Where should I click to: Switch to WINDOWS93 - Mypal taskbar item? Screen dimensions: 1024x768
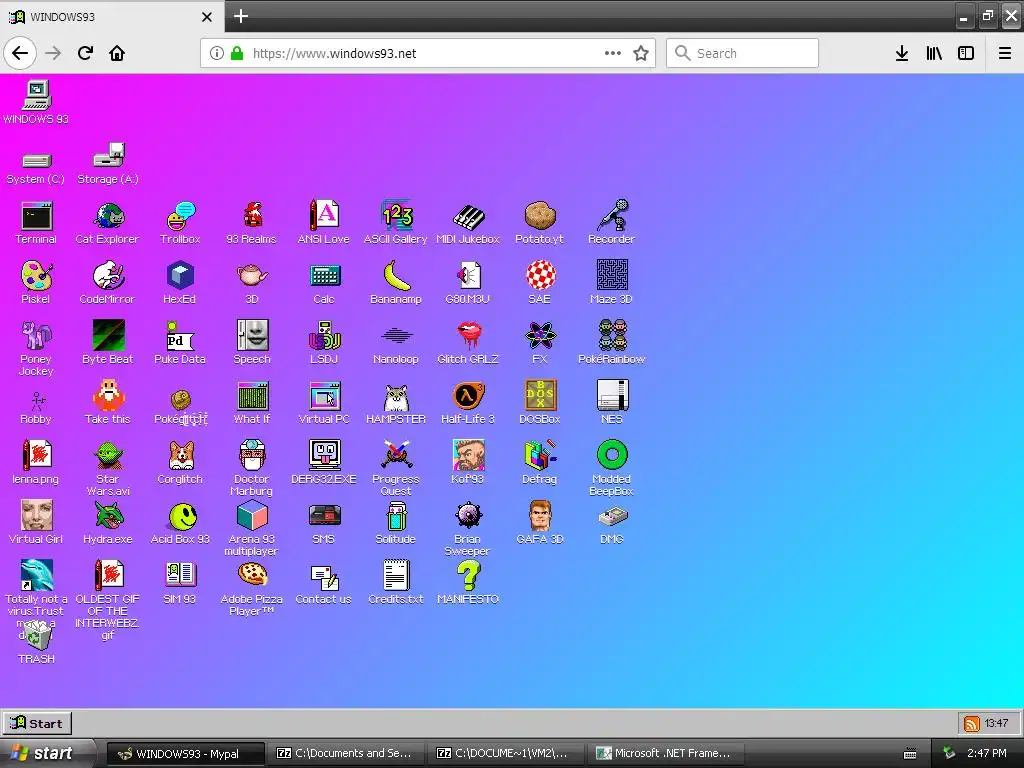tap(185, 753)
